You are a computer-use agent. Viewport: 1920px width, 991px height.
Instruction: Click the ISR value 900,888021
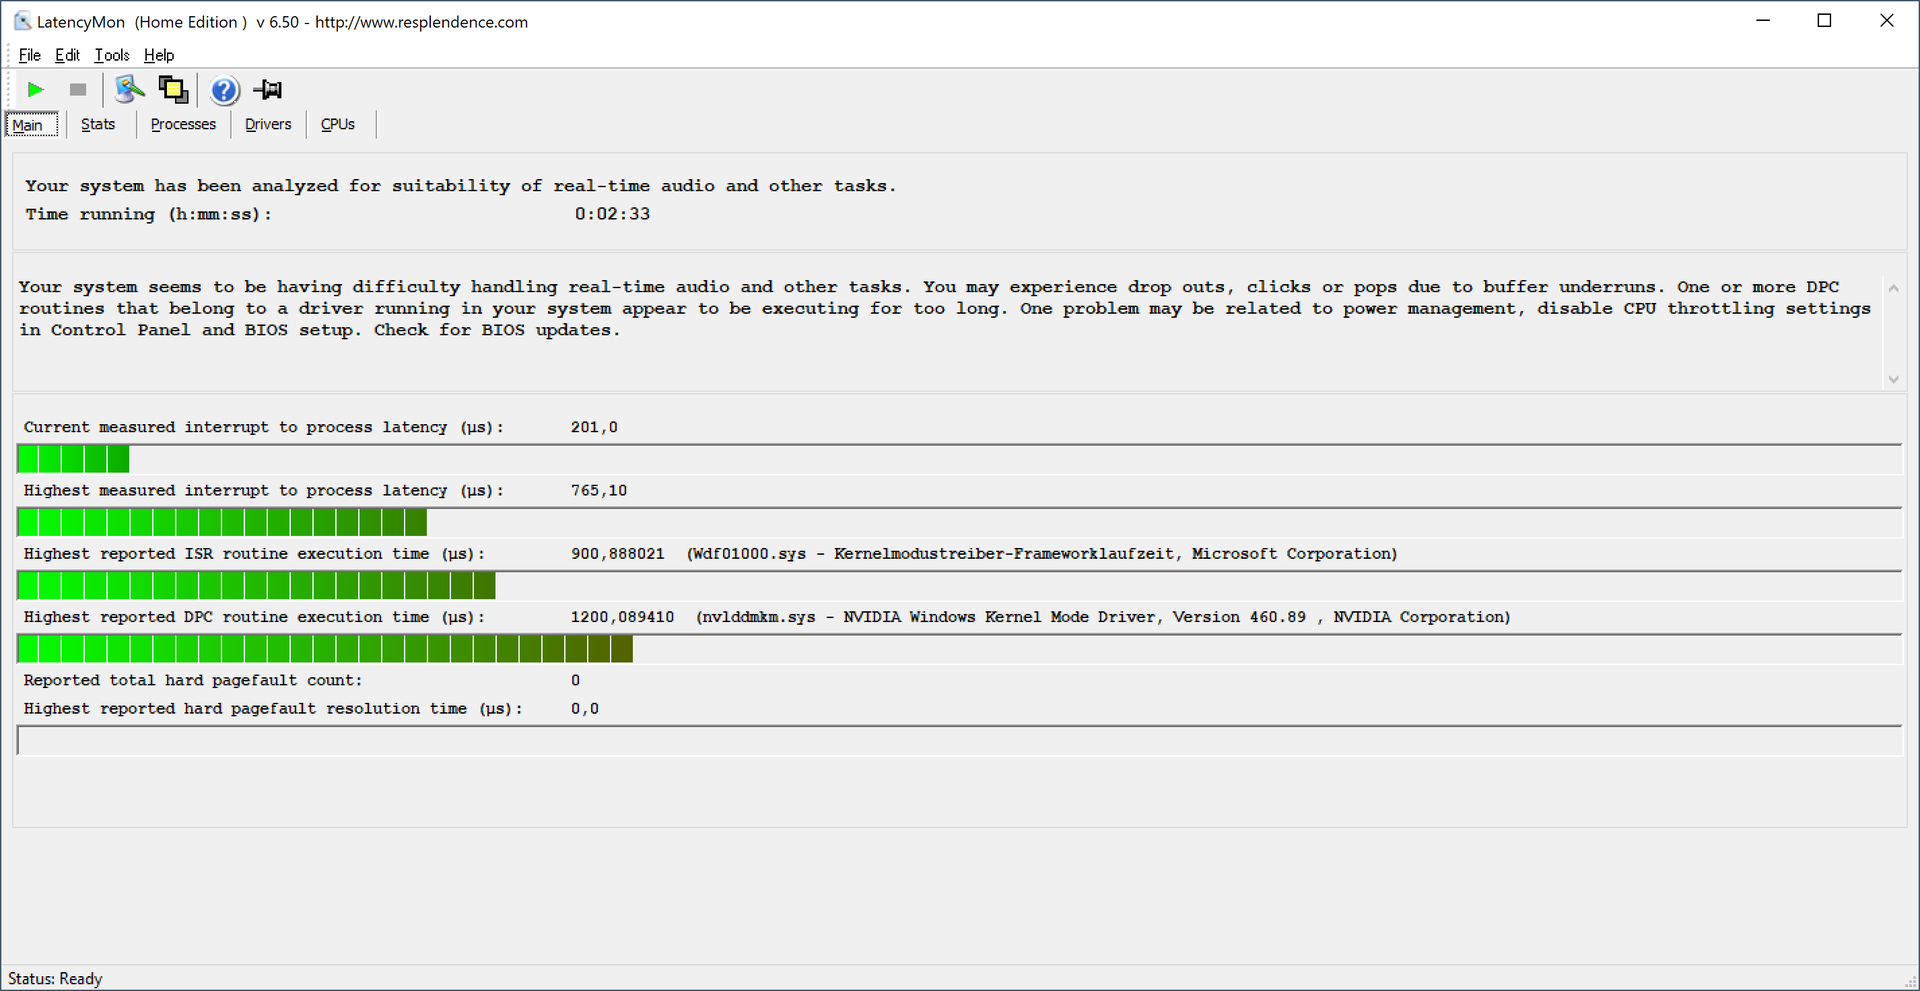coord(617,553)
